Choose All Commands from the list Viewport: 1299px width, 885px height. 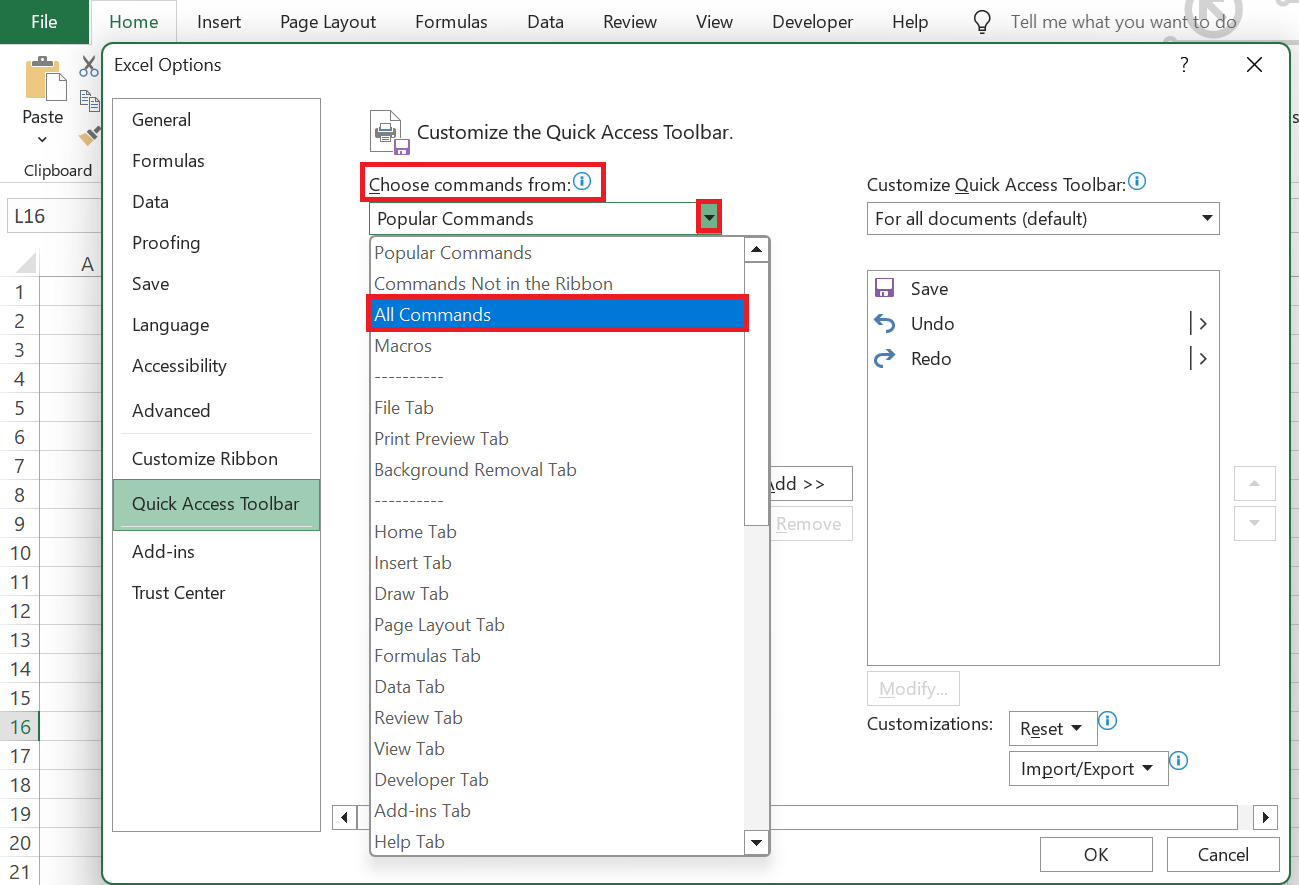557,314
